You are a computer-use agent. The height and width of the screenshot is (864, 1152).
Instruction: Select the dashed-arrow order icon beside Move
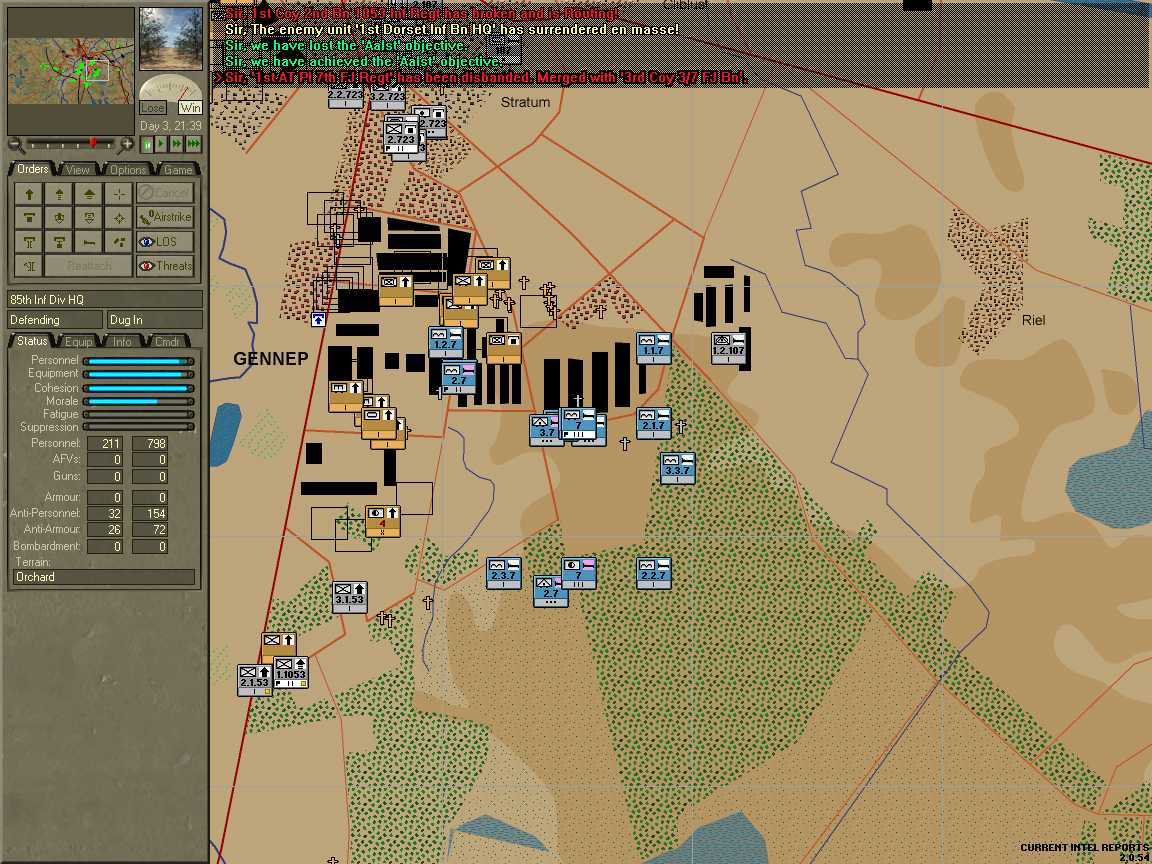click(x=60, y=193)
